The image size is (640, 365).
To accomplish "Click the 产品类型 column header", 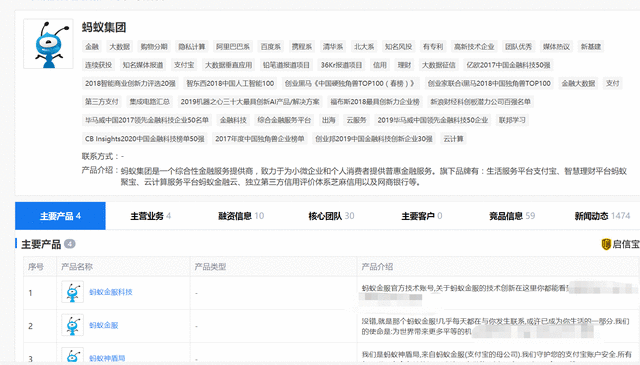I will pos(210,267).
